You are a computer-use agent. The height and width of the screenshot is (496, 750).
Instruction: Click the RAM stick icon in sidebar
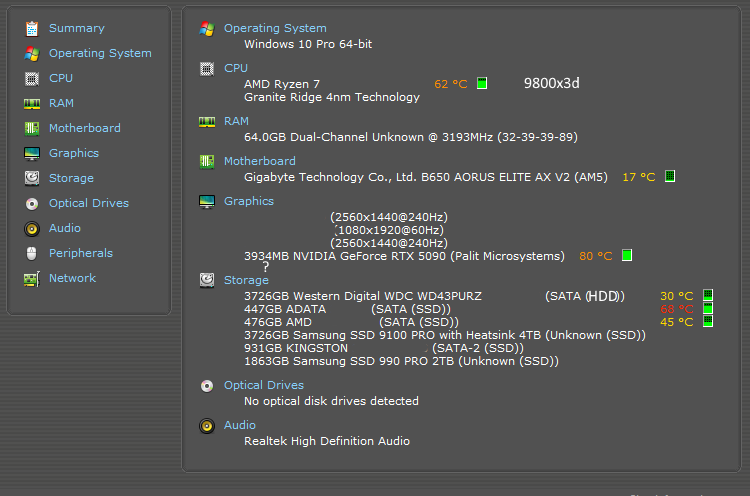point(32,103)
